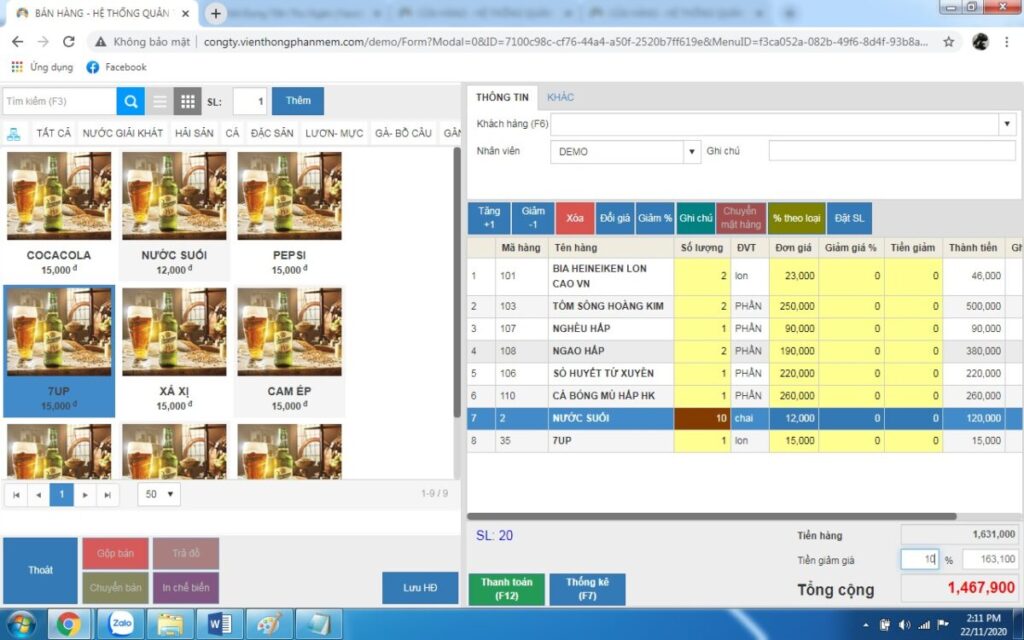
Task: Filter by GÀ- BỒ CÂU category
Action: (x=404, y=133)
